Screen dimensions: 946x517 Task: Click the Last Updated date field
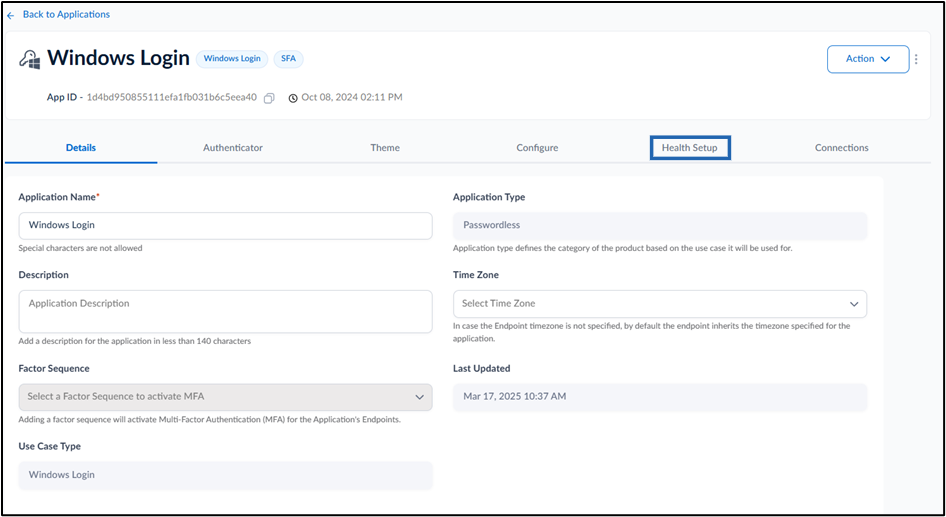660,397
